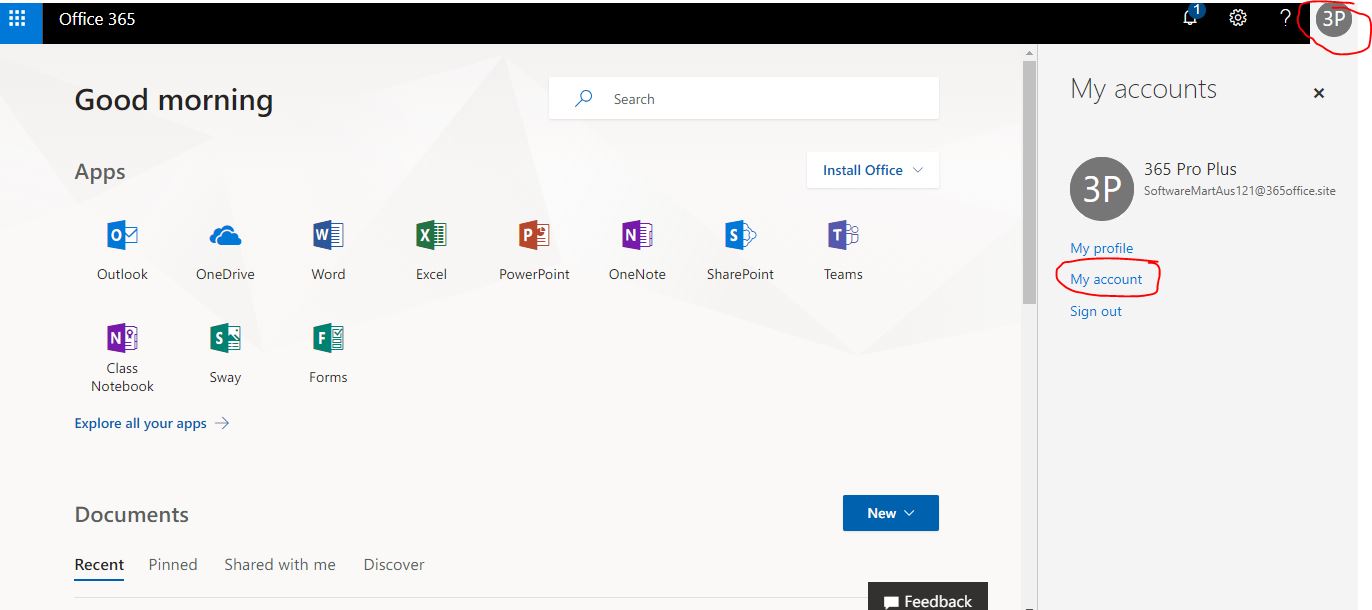Click the SoftwareMartAus121 email address
The height and width of the screenshot is (610, 1372).
coord(1239,191)
